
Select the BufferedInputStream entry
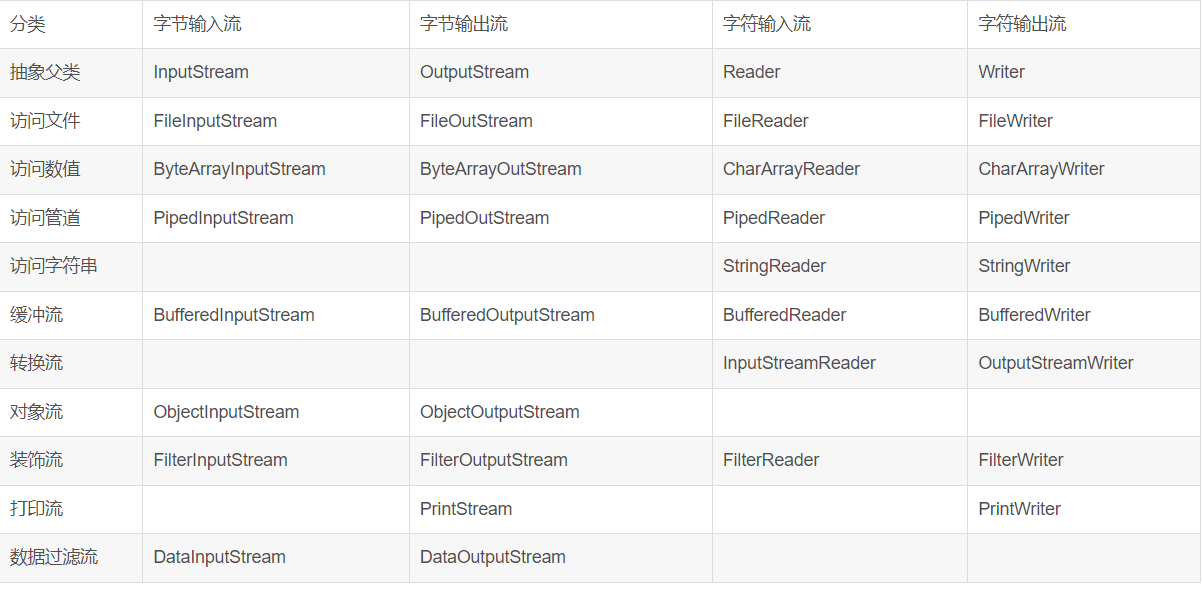pos(275,315)
